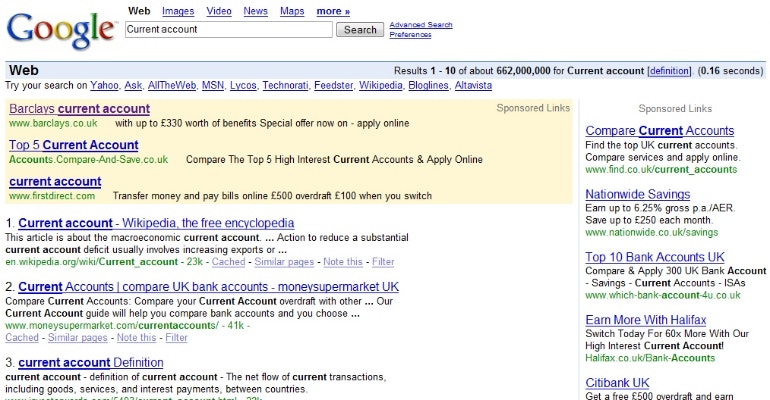This screenshot has width=770, height=400.
Task: Open the Barclays current account sponsored link
Action: [x=79, y=108]
